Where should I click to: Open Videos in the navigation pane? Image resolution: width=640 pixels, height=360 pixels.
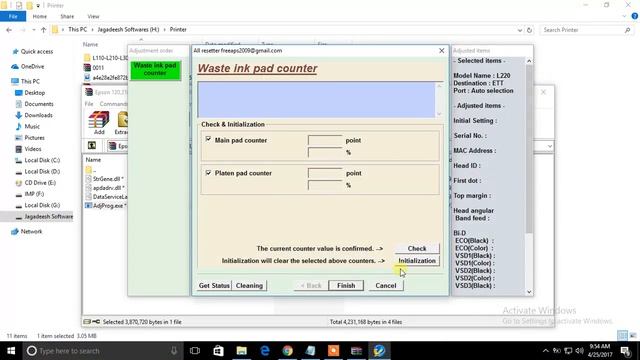click(x=33, y=149)
